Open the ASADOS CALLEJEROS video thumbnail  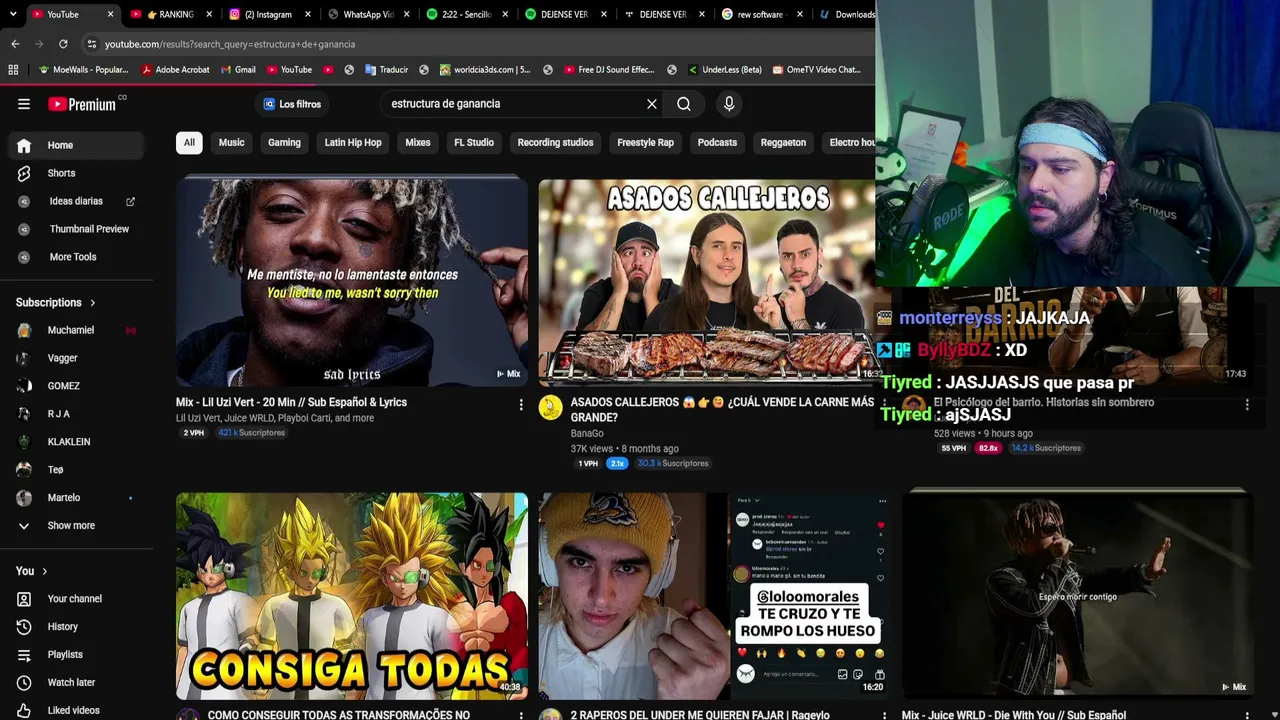(706, 282)
